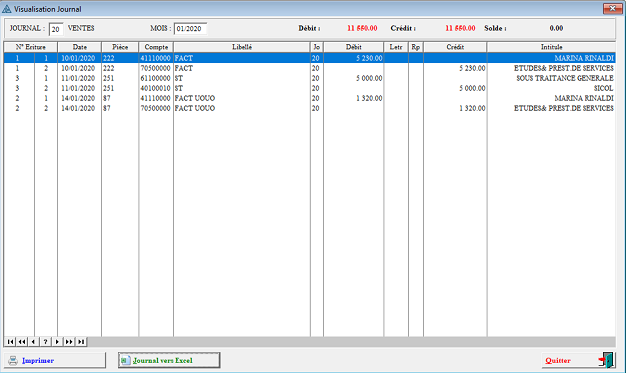The image size is (626, 373).
Task: Click the app icon in title bar
Action: 7,9
